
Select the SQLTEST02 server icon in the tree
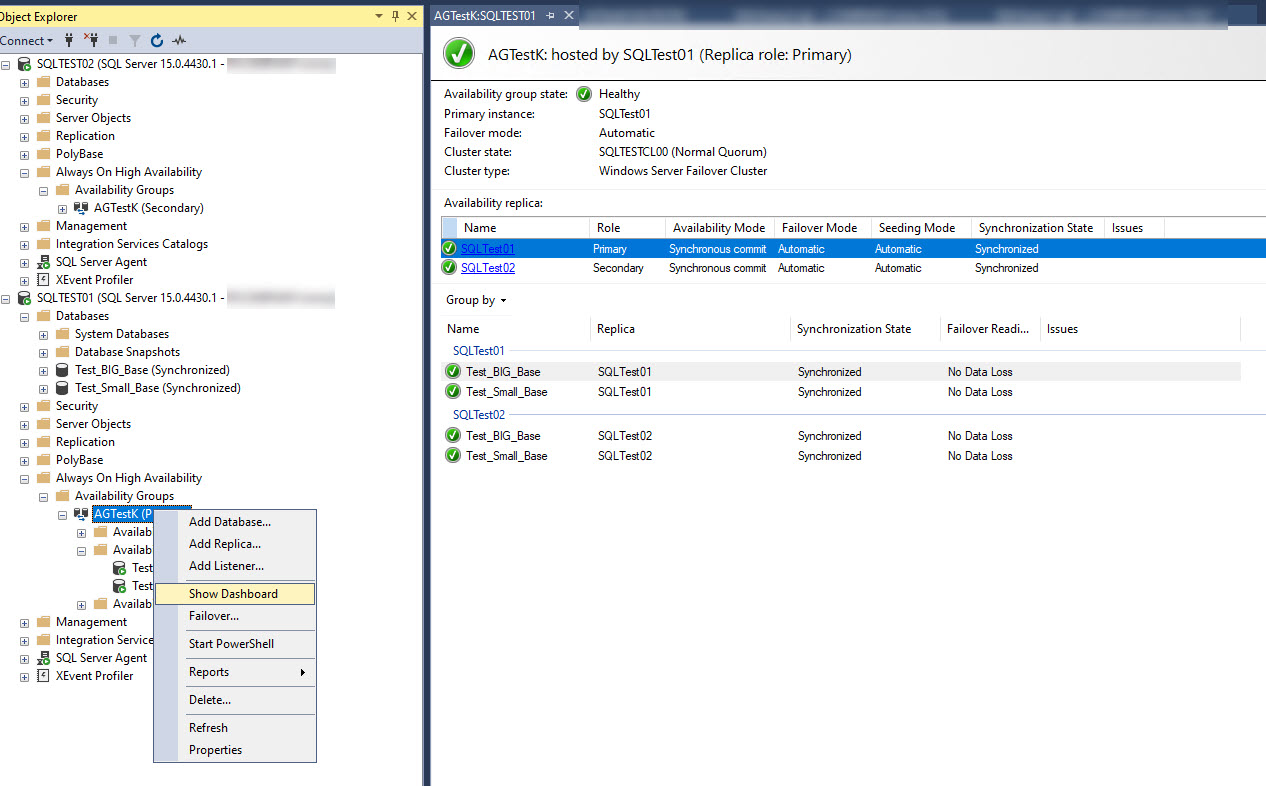(25, 64)
